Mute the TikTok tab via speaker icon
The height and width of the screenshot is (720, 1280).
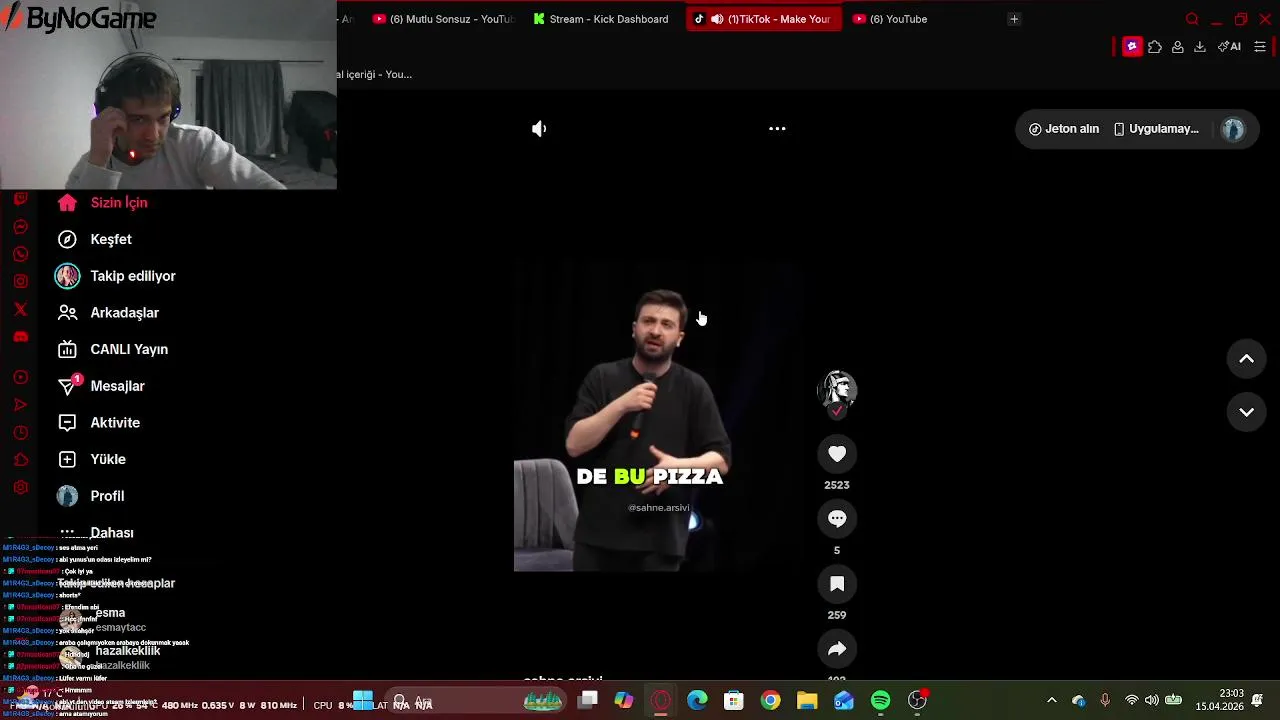(x=717, y=19)
